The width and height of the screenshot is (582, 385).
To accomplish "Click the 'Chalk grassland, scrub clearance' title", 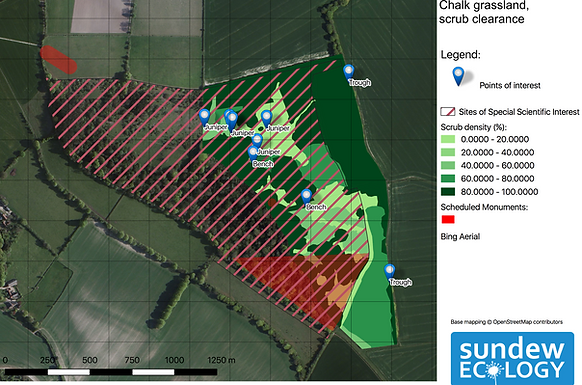I will [x=484, y=12].
